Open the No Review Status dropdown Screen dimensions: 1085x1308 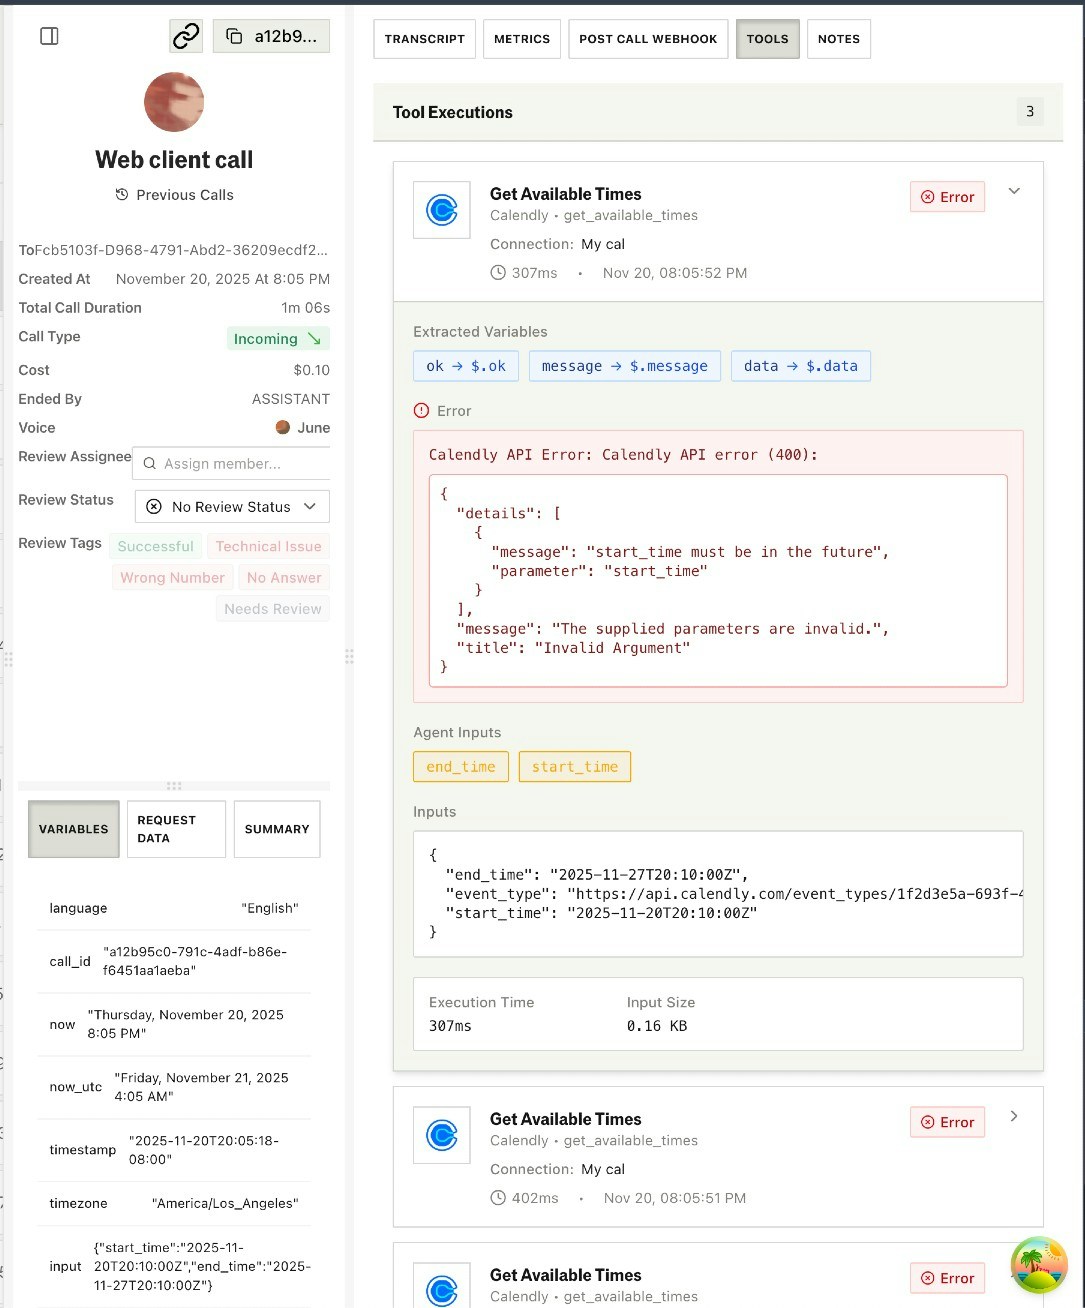(x=231, y=506)
